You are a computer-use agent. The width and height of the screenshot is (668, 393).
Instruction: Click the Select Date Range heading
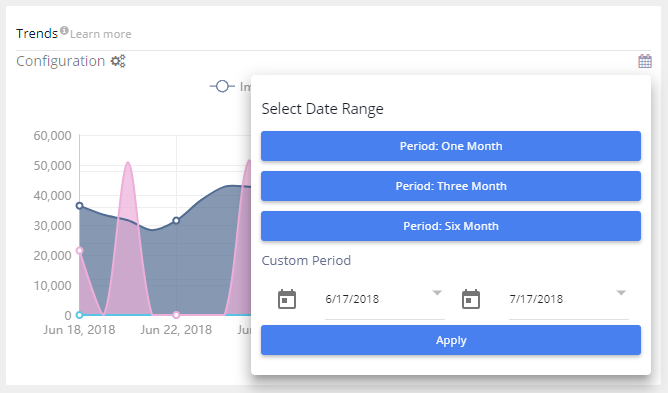322,109
